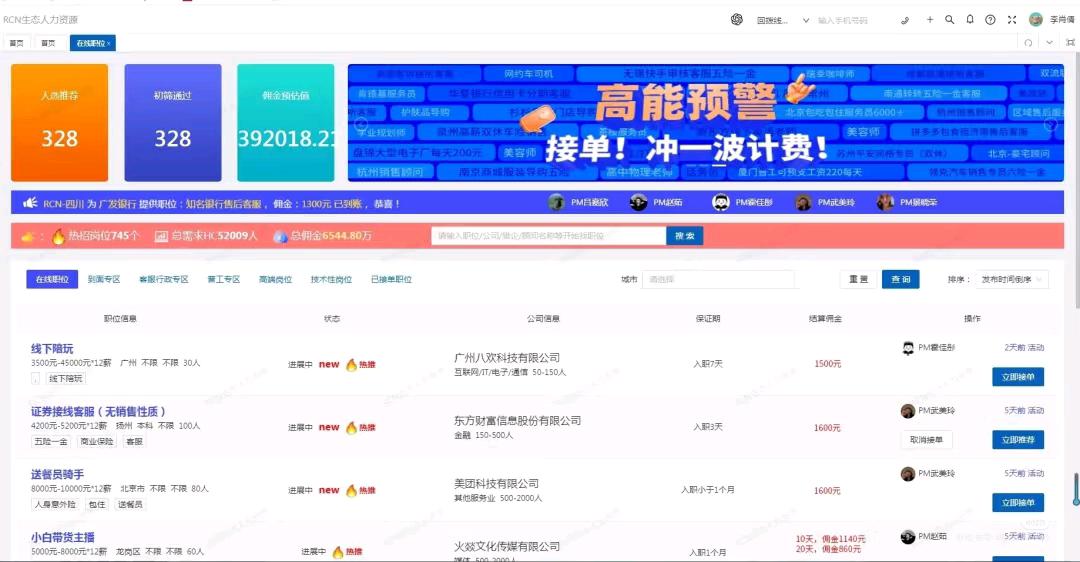Select the 客服行政专区 tab
The height and width of the screenshot is (562, 1080).
(164, 279)
